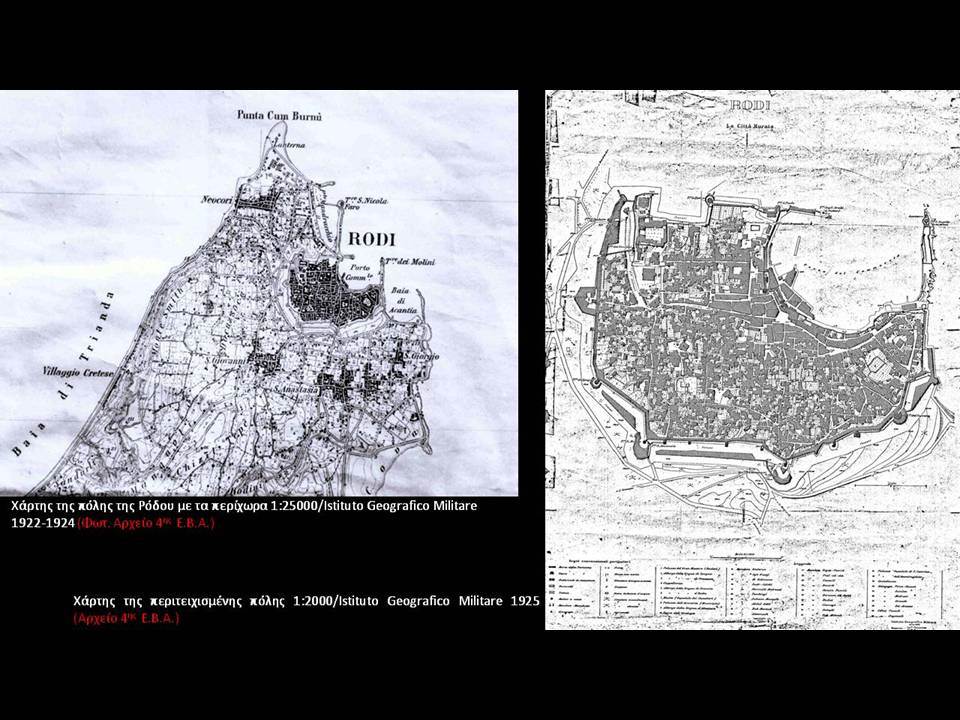Image resolution: width=960 pixels, height=720 pixels.
Task: Click the Baia di Trianda label
Action: pyautogui.click(x=63, y=375)
